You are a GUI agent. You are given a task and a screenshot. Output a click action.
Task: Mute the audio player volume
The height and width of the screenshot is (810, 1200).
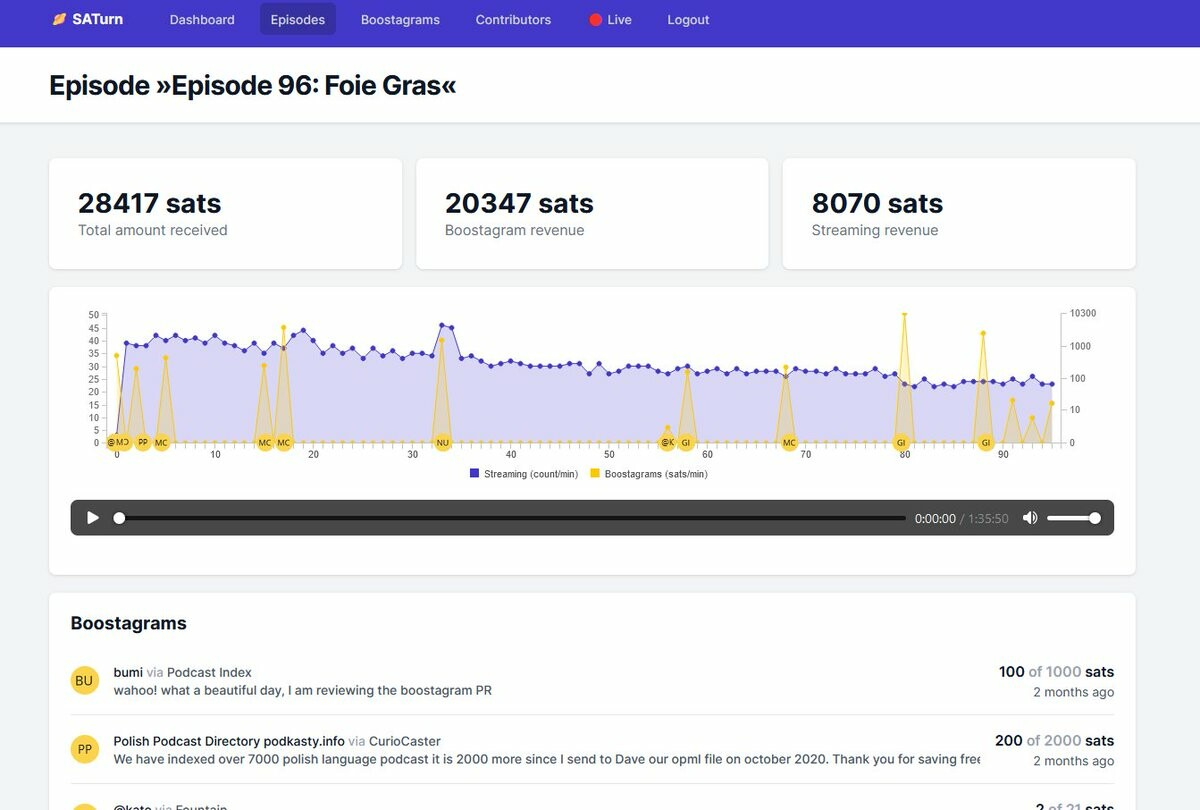(1030, 518)
